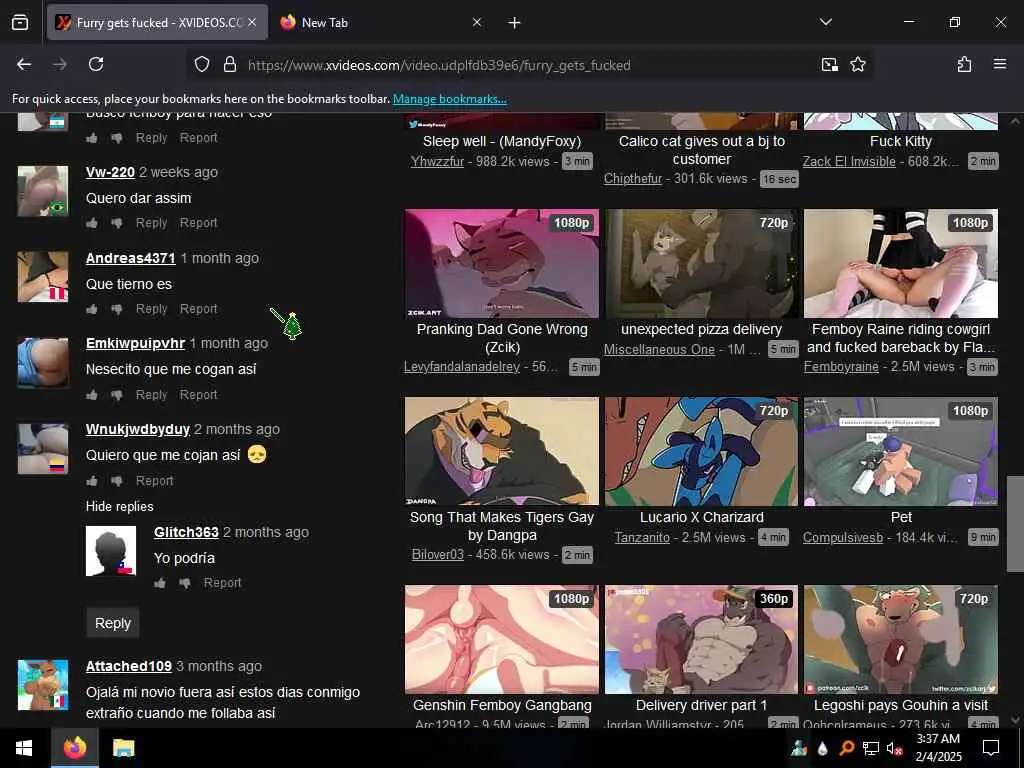Open the Extensions puzzle icon

pos(964,64)
